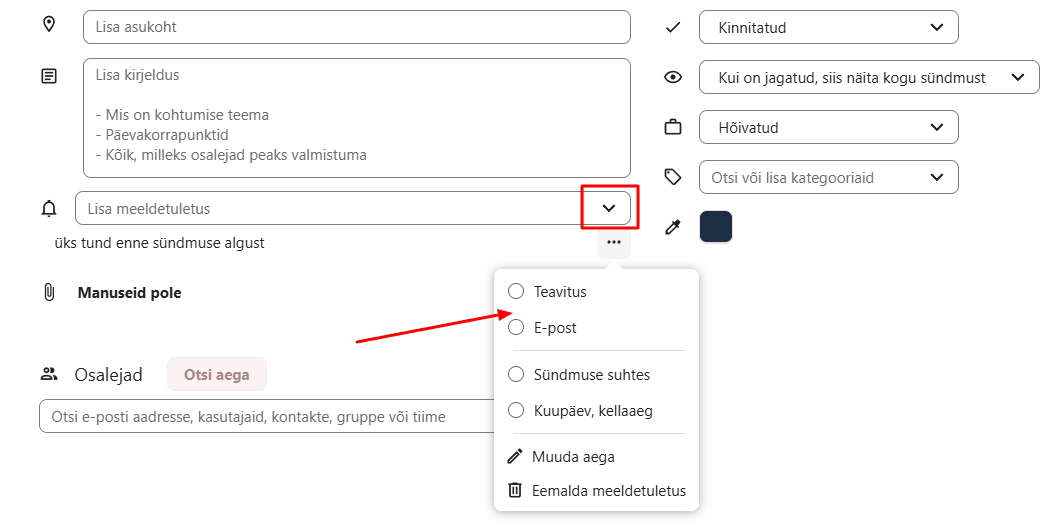
Task: Click the briefcase availability icon
Action: pos(673,127)
